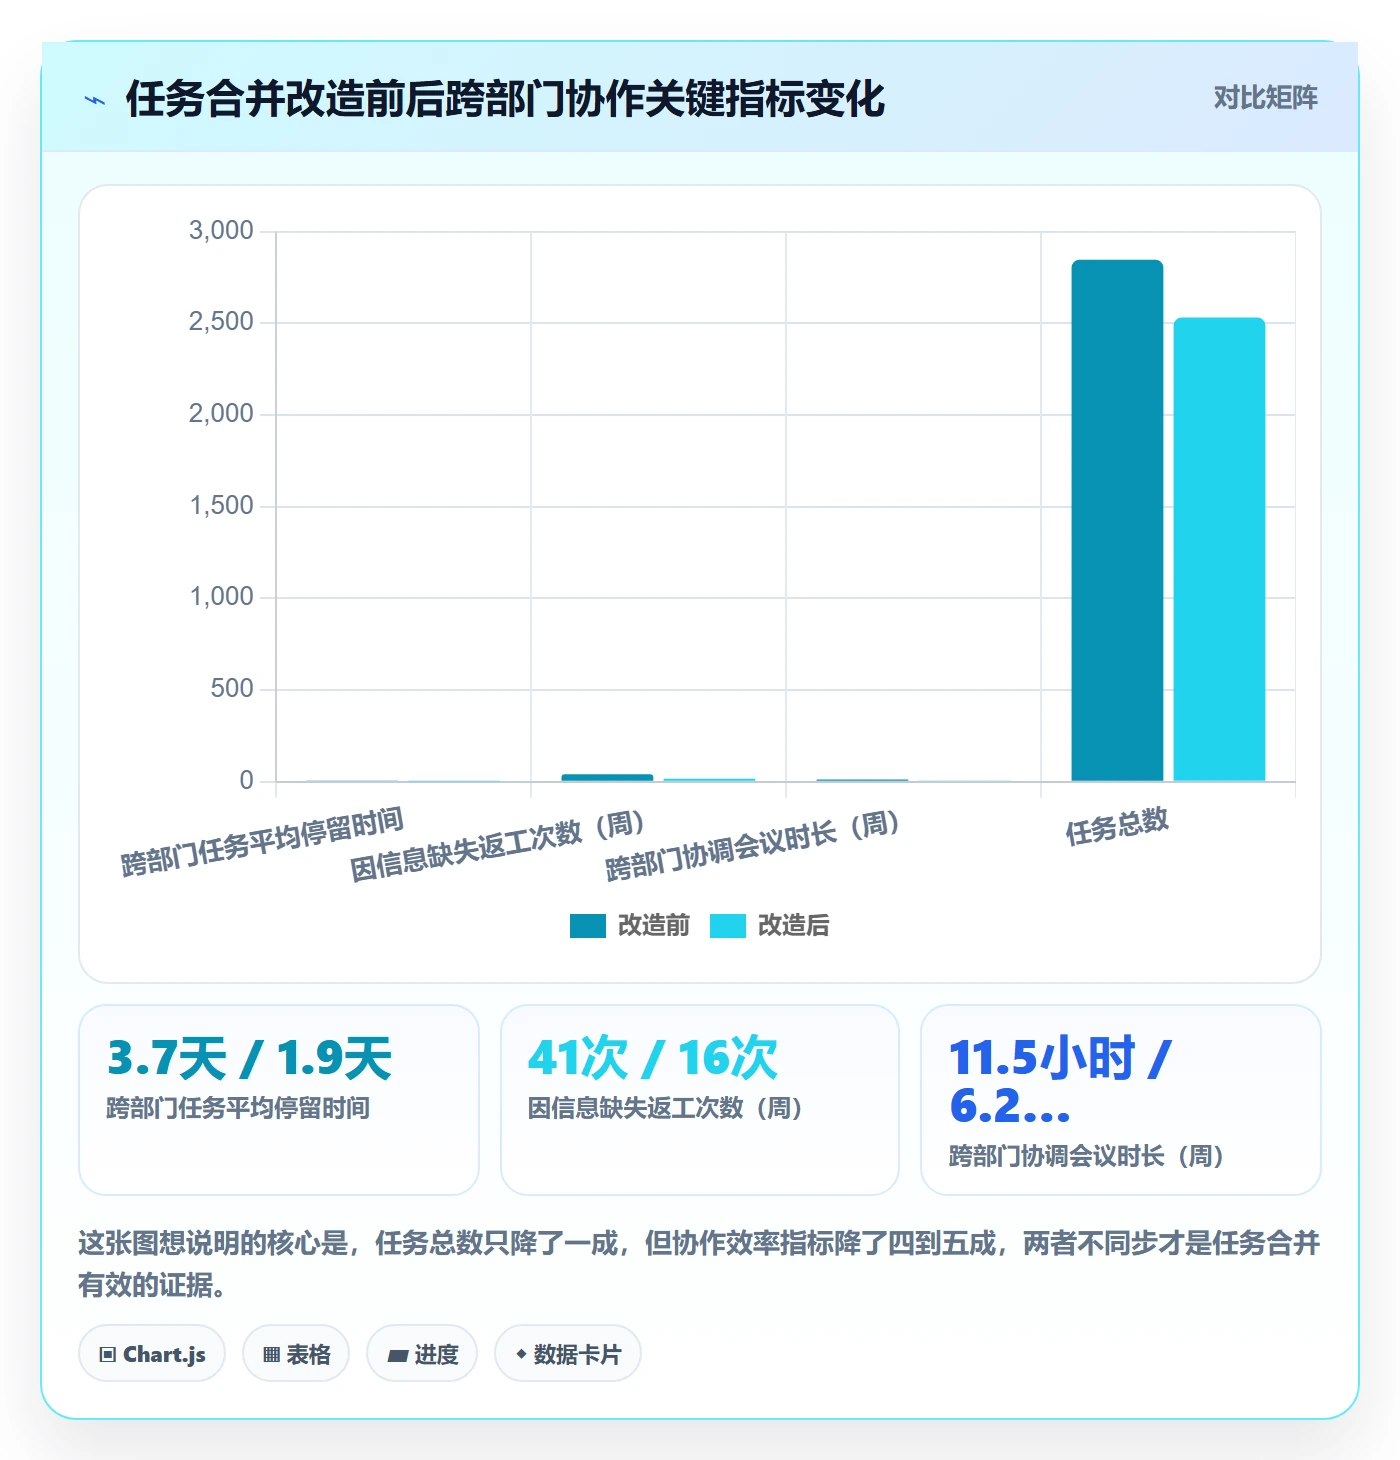1400x1460 pixels.
Task: Click the 改造后 bar for 任务总数
Action: click(1219, 549)
